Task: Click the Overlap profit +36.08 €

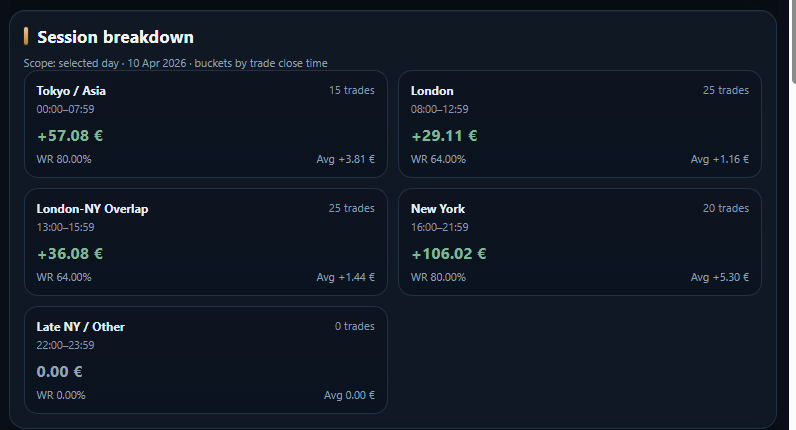Action: pos(70,254)
